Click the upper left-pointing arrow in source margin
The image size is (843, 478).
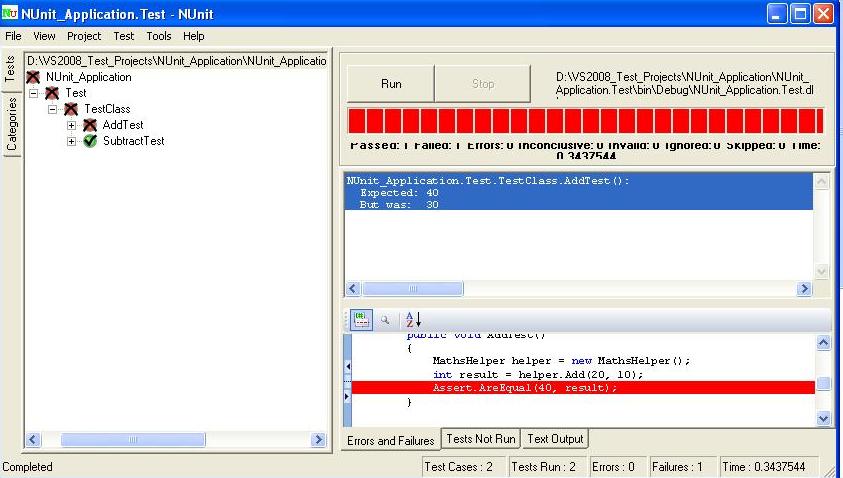pos(348,367)
